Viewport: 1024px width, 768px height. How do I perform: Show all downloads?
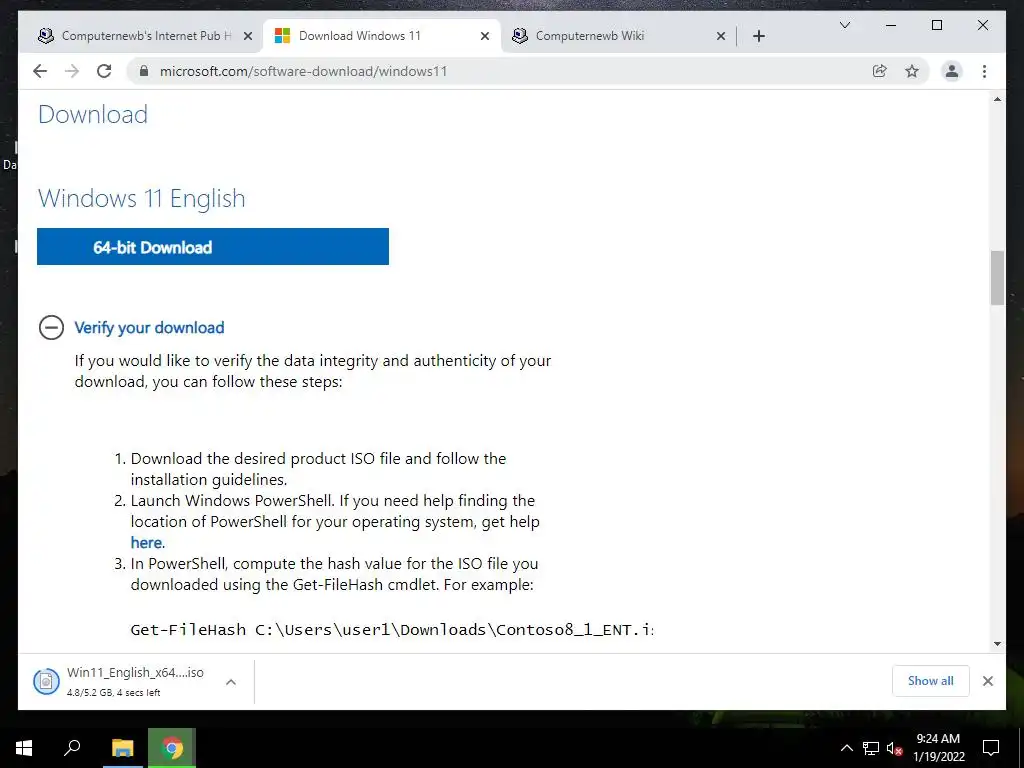(x=931, y=681)
